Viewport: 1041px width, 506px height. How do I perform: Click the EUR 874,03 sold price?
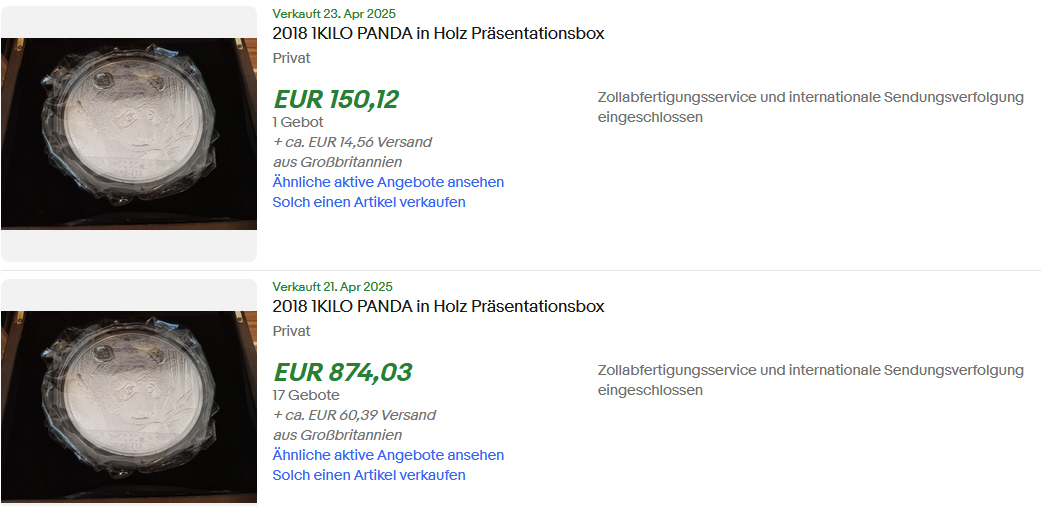pyautogui.click(x=342, y=372)
